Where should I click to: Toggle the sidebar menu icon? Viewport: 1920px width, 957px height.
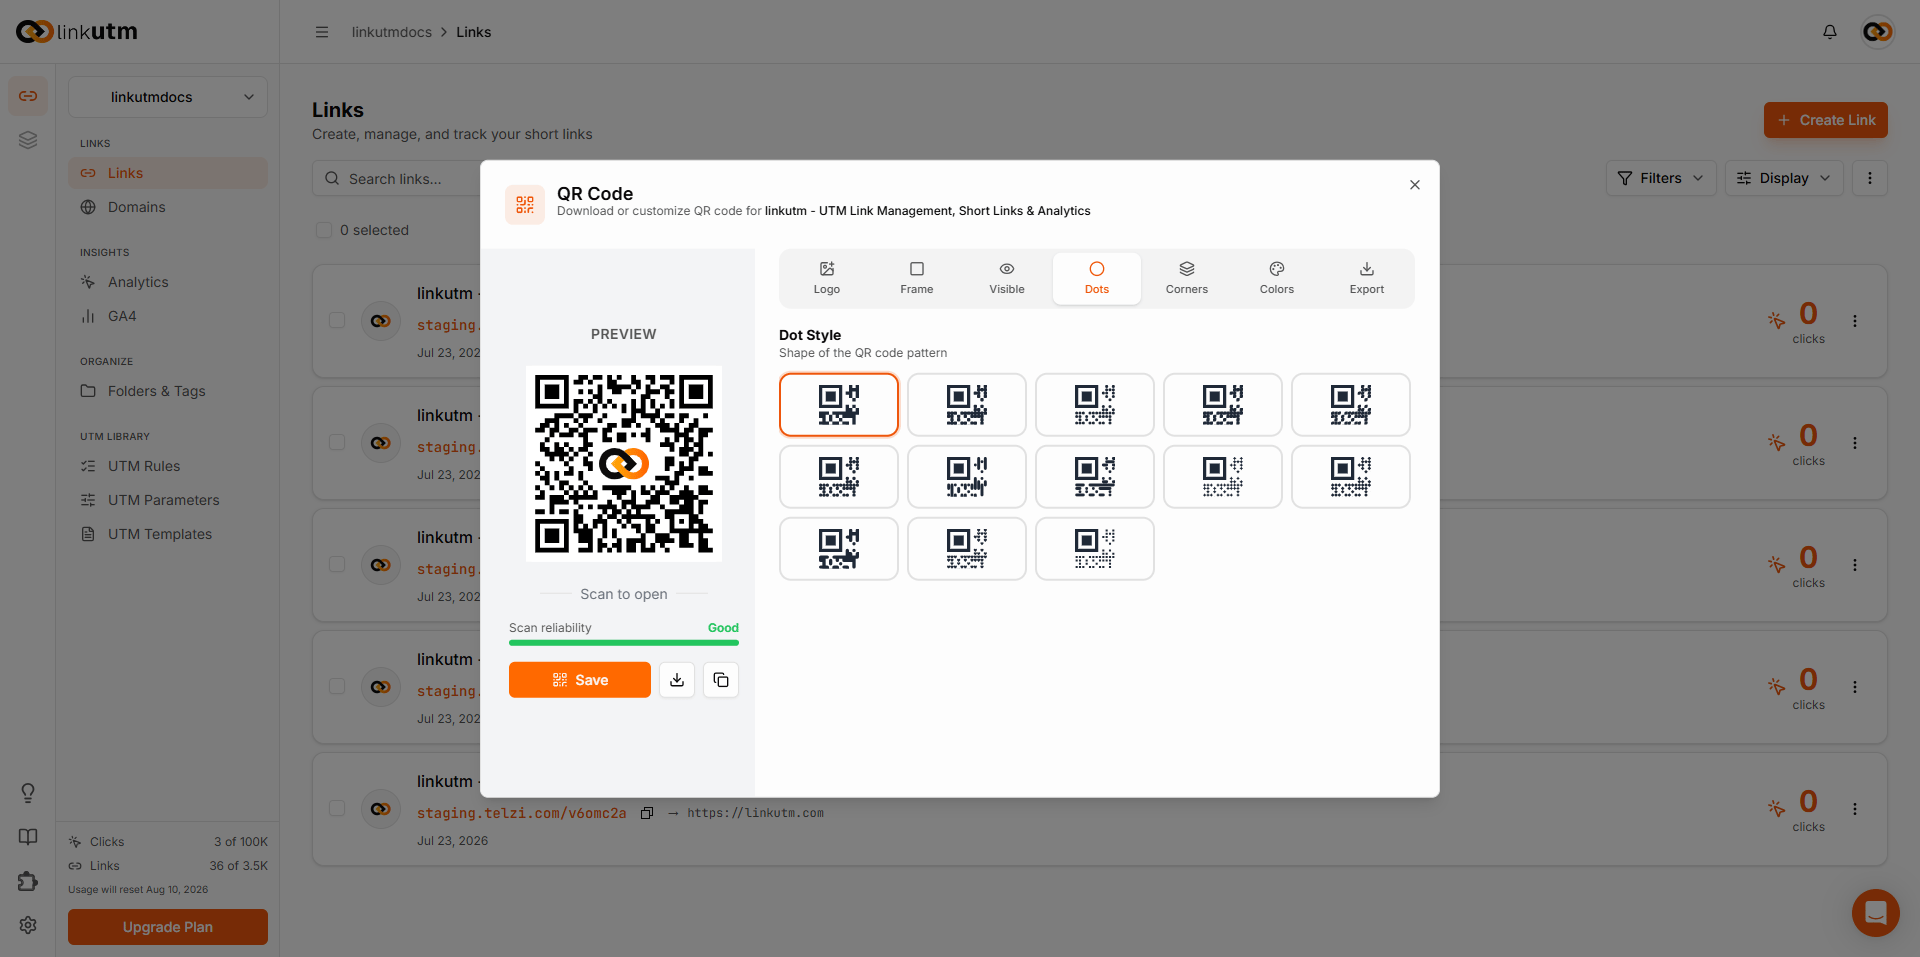click(x=322, y=32)
